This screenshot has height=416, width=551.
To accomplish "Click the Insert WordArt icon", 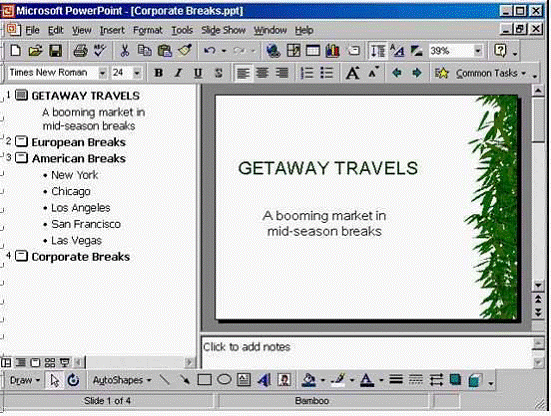I will pyautogui.click(x=264, y=380).
